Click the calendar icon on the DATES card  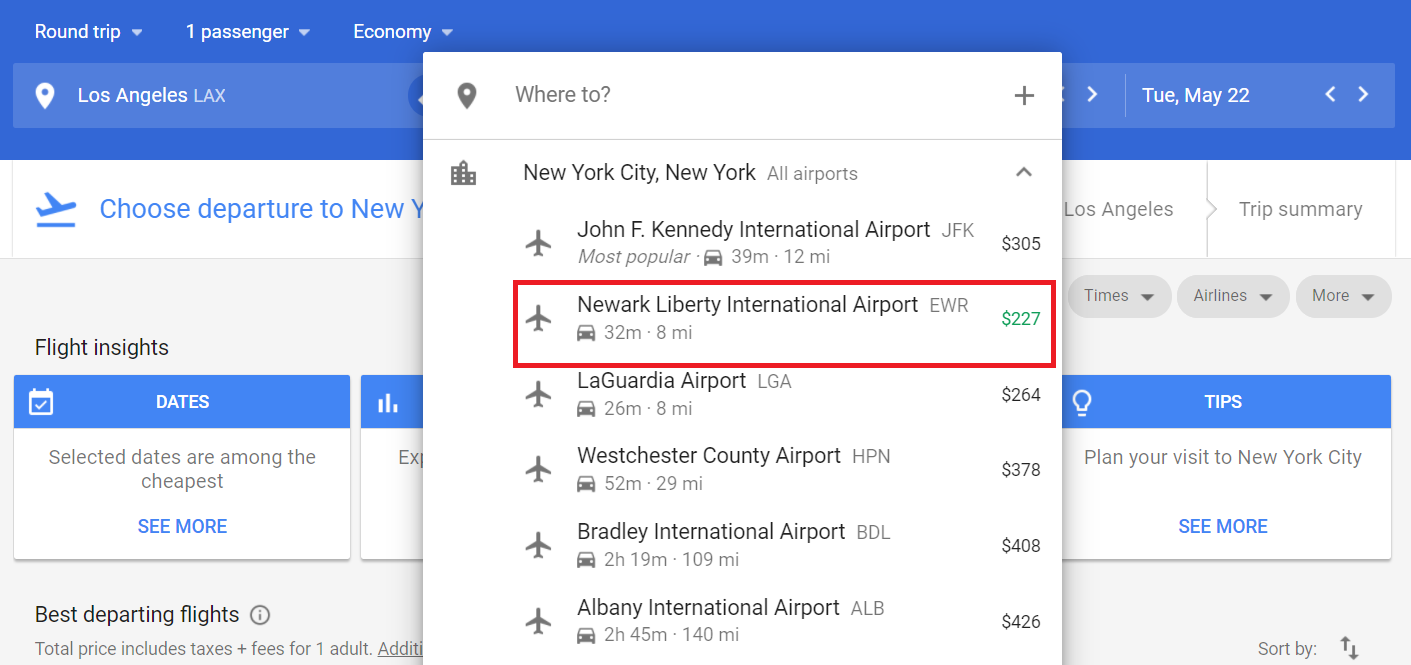[x=41, y=402]
